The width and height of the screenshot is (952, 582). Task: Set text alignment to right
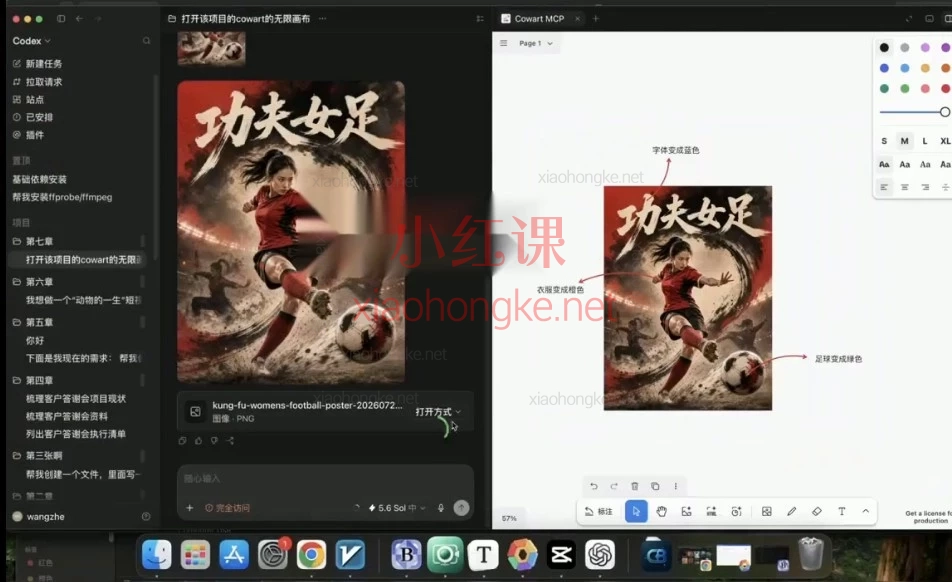tap(925, 187)
